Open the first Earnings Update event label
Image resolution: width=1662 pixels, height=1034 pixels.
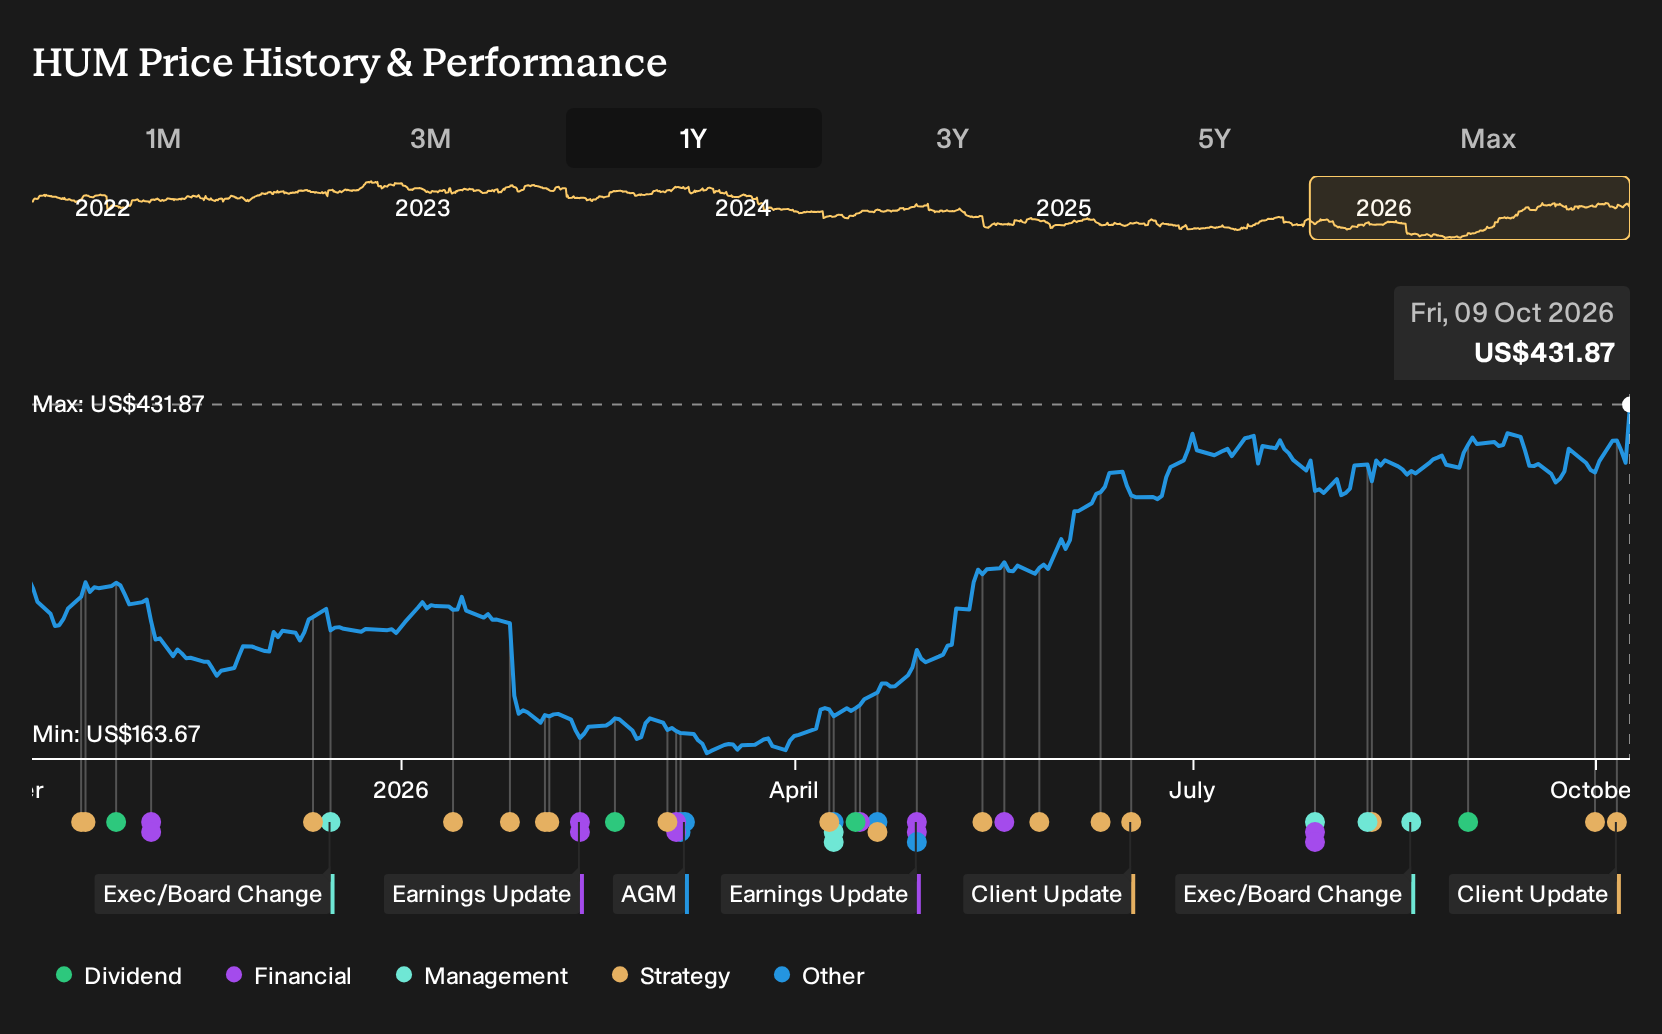coord(484,894)
